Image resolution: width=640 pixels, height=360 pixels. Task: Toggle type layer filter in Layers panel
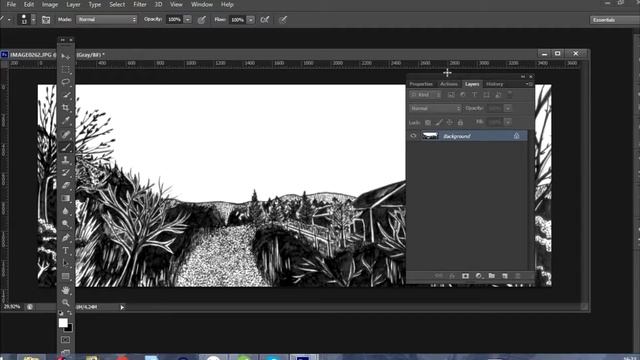point(475,95)
